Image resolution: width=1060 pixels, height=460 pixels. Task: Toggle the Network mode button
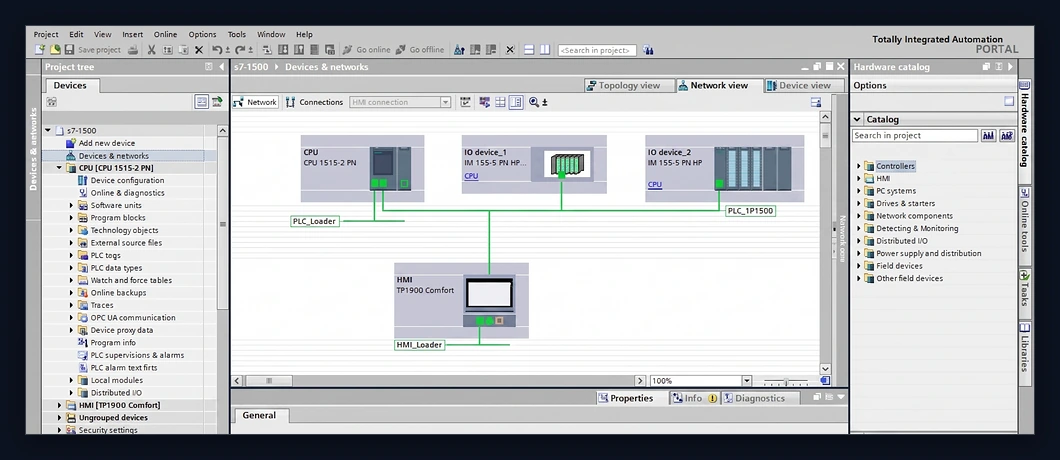coord(255,102)
